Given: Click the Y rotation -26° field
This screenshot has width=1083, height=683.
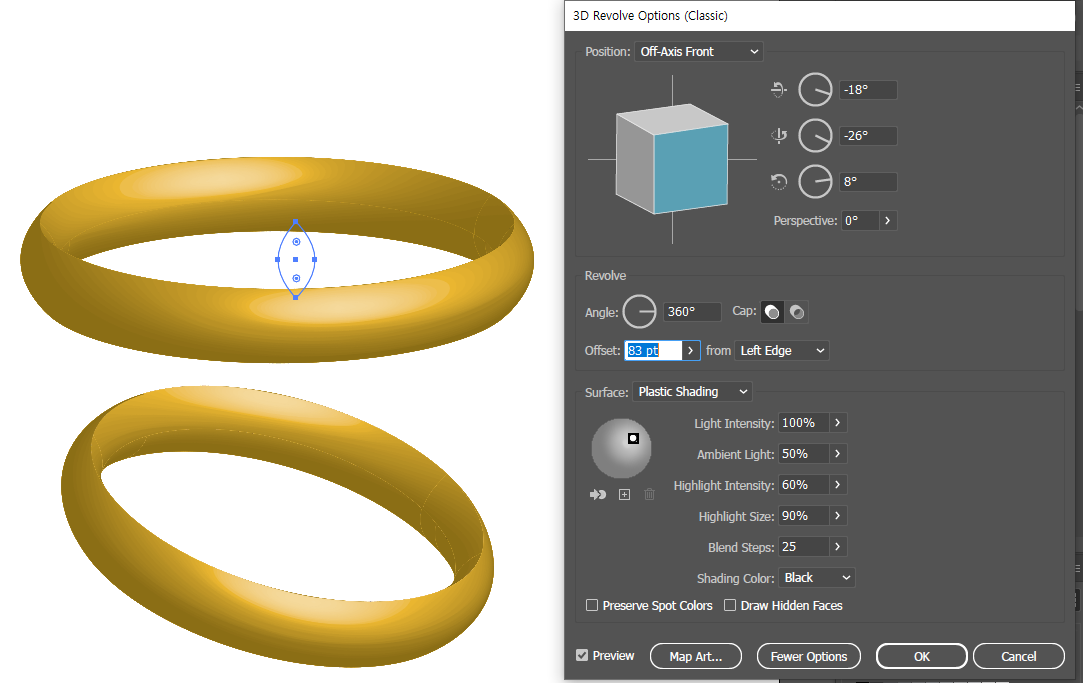Looking at the screenshot, I should [868, 136].
